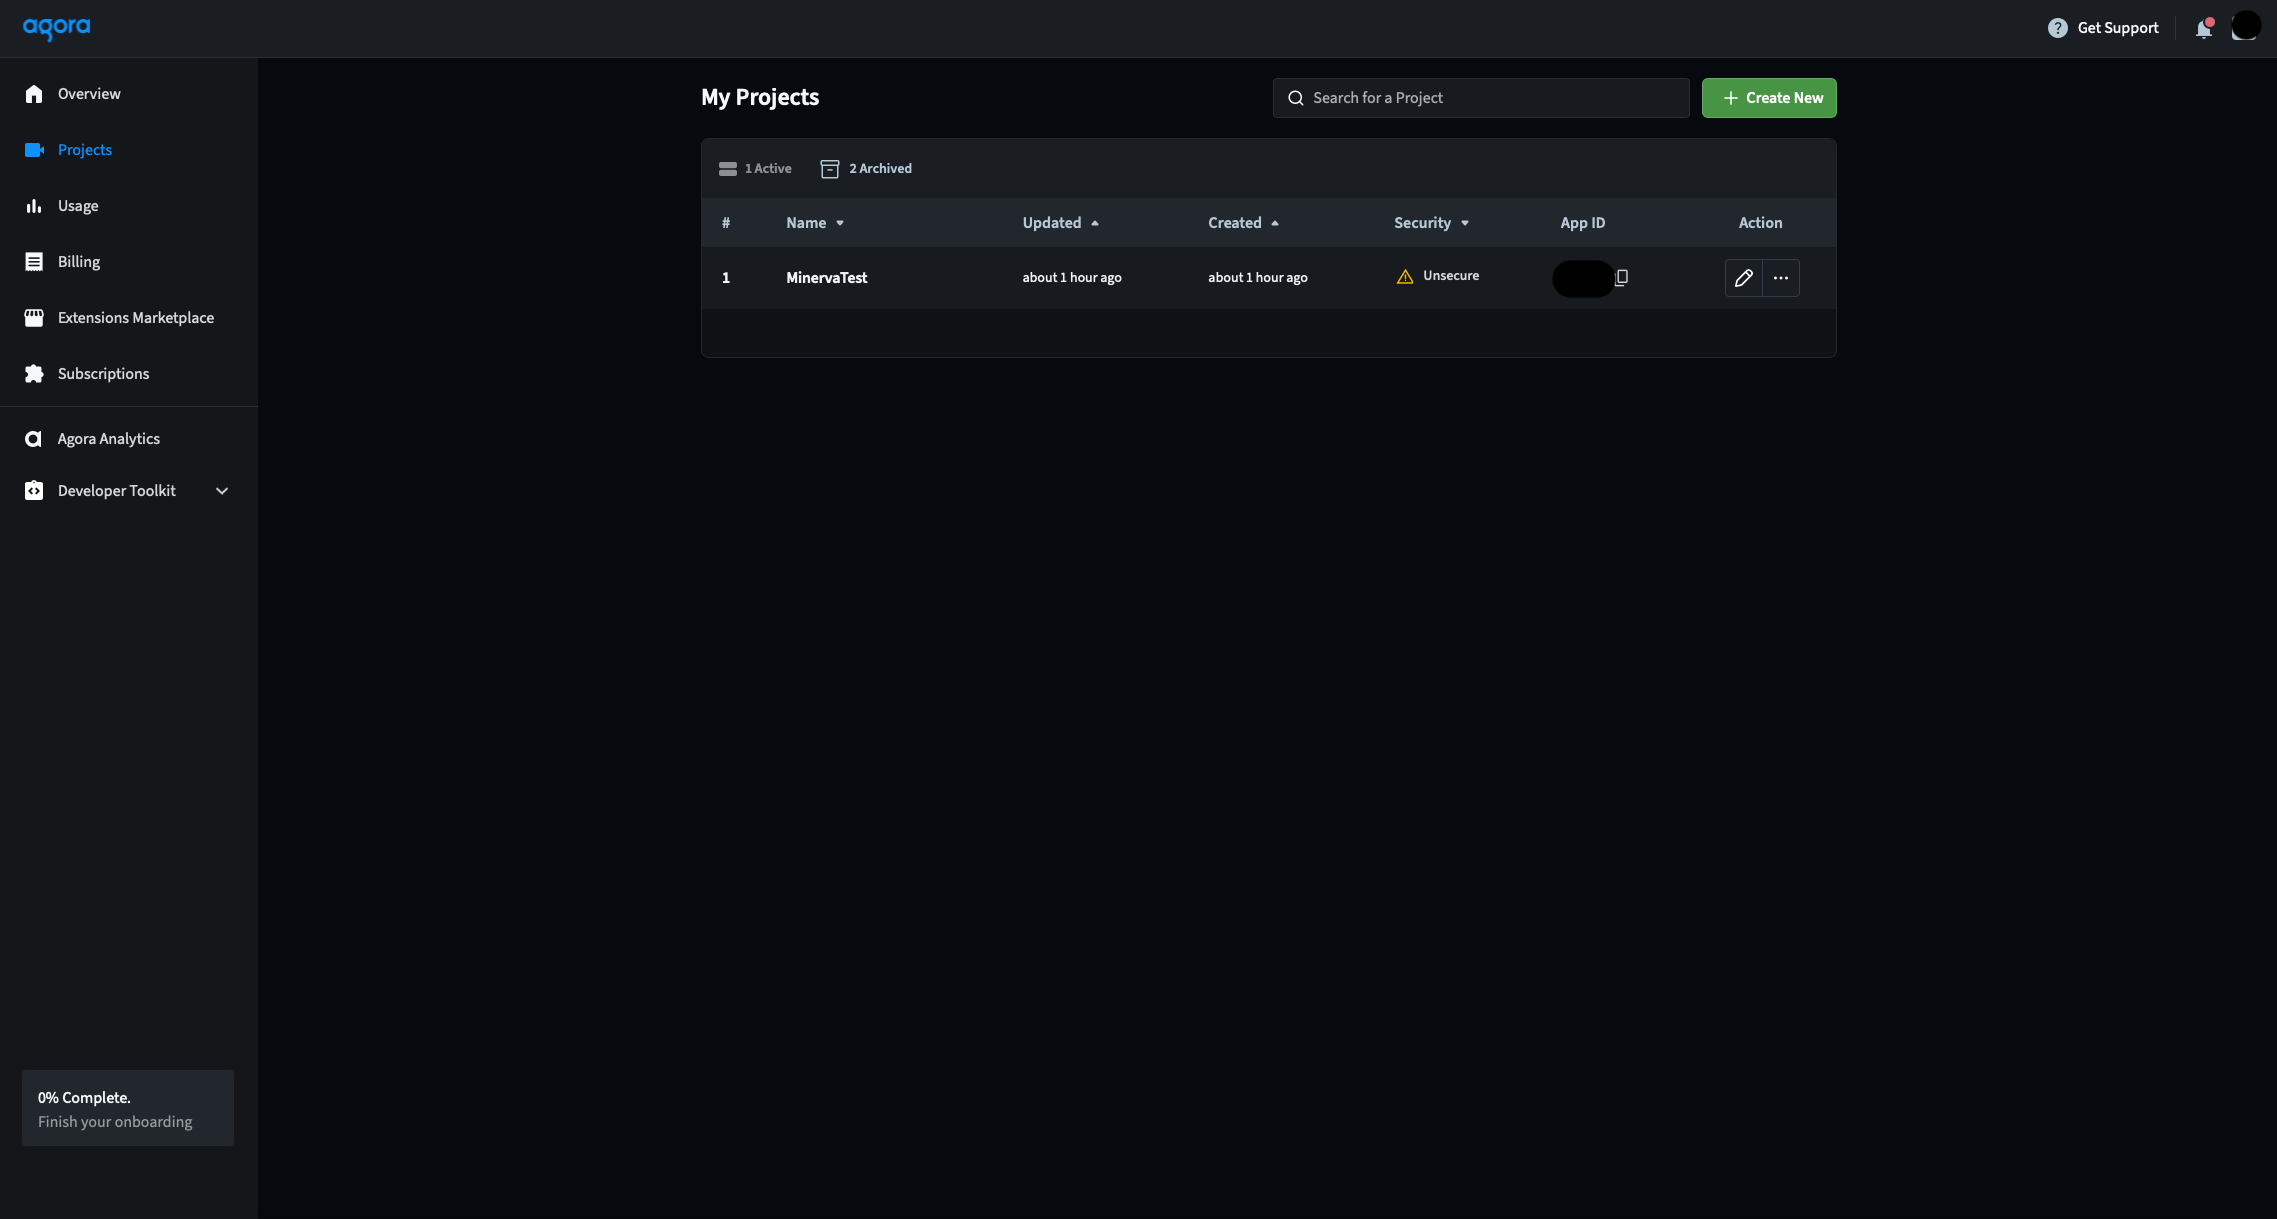Viewport: 2277px width, 1219px height.
Task: Edit the MinervaTest project with pencil icon
Action: tap(1743, 278)
